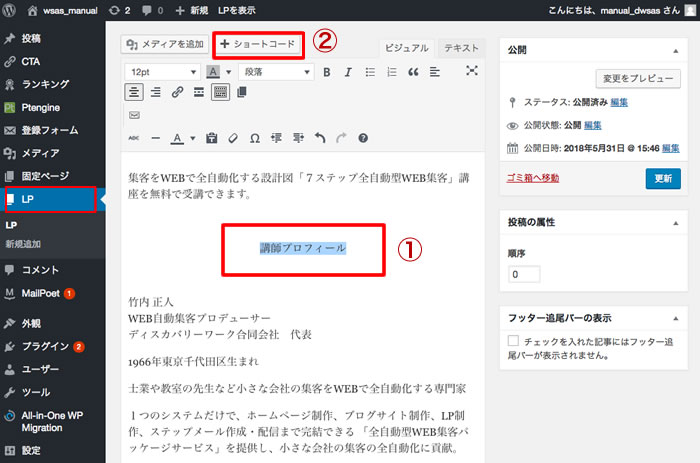This screenshot has width=700, height=463.
Task: Open fullscreen distraction-free writing mode
Action: [471, 71]
